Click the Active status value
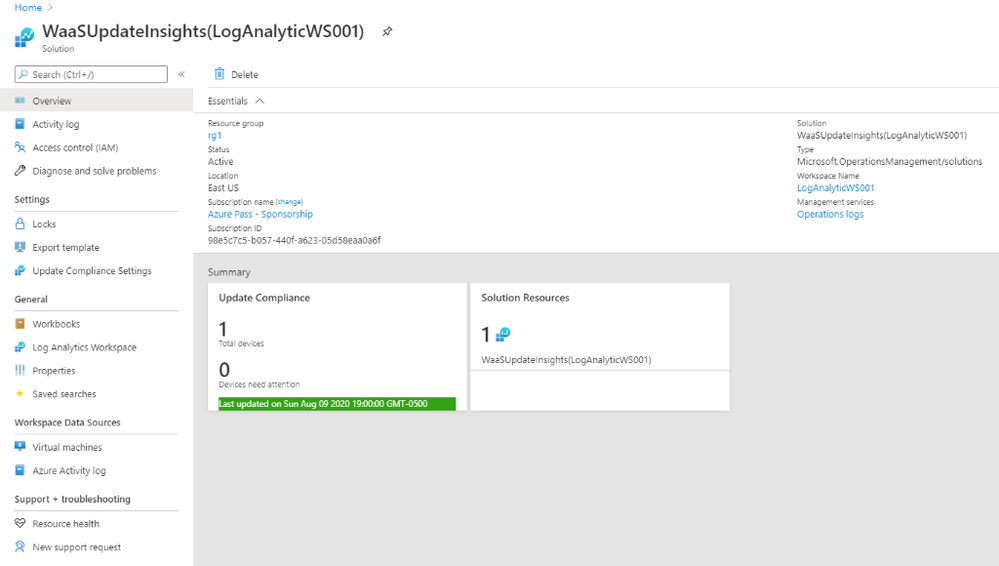Image resolution: width=999 pixels, height=566 pixels. click(x=220, y=162)
